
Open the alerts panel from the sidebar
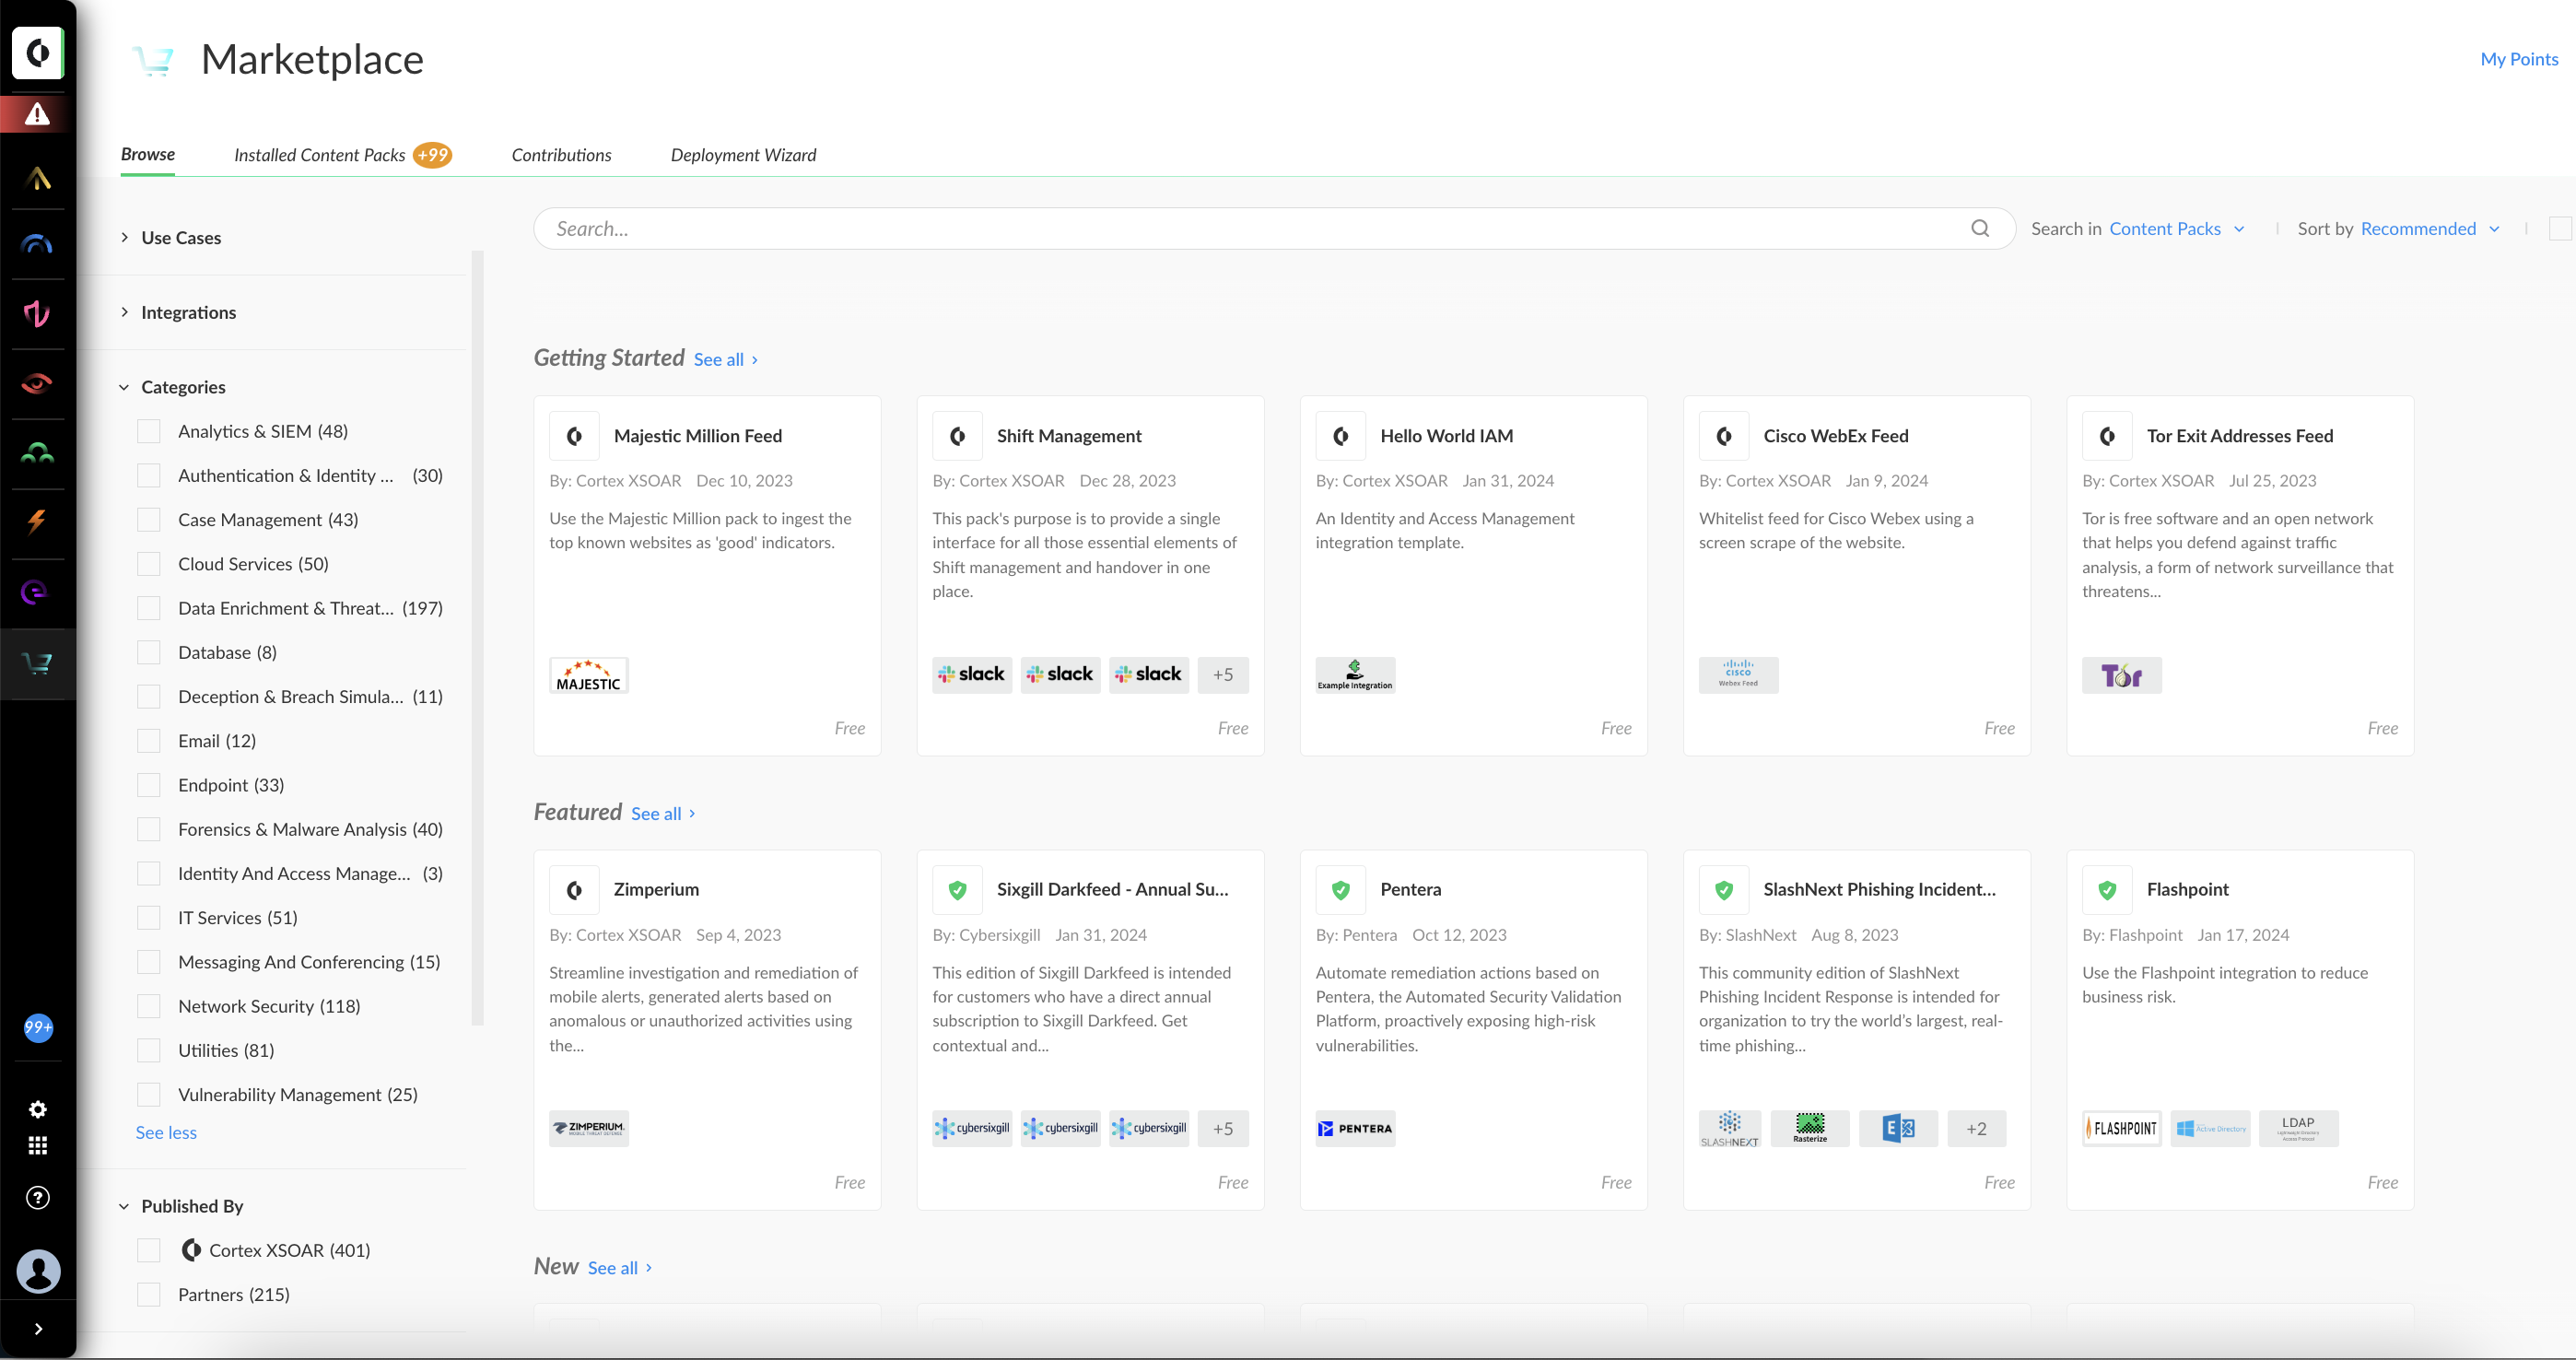coord(37,113)
